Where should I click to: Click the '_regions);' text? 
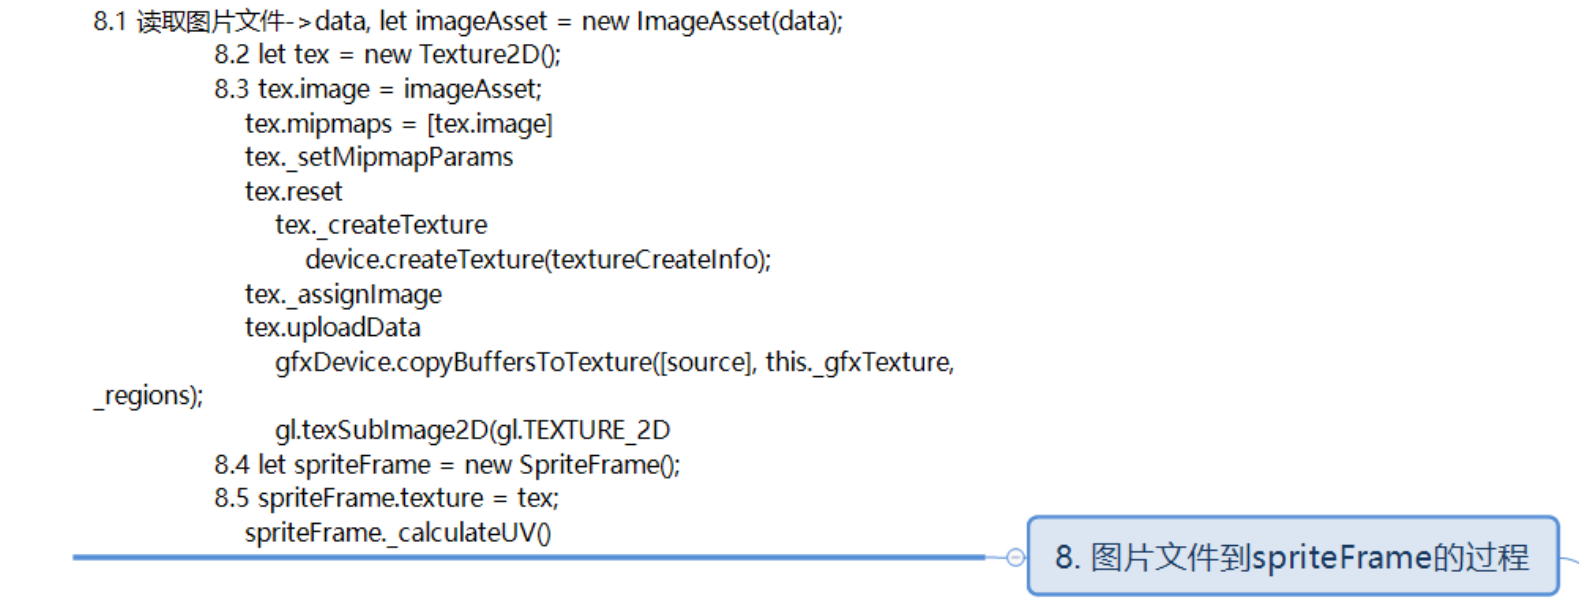pyautogui.click(x=149, y=396)
